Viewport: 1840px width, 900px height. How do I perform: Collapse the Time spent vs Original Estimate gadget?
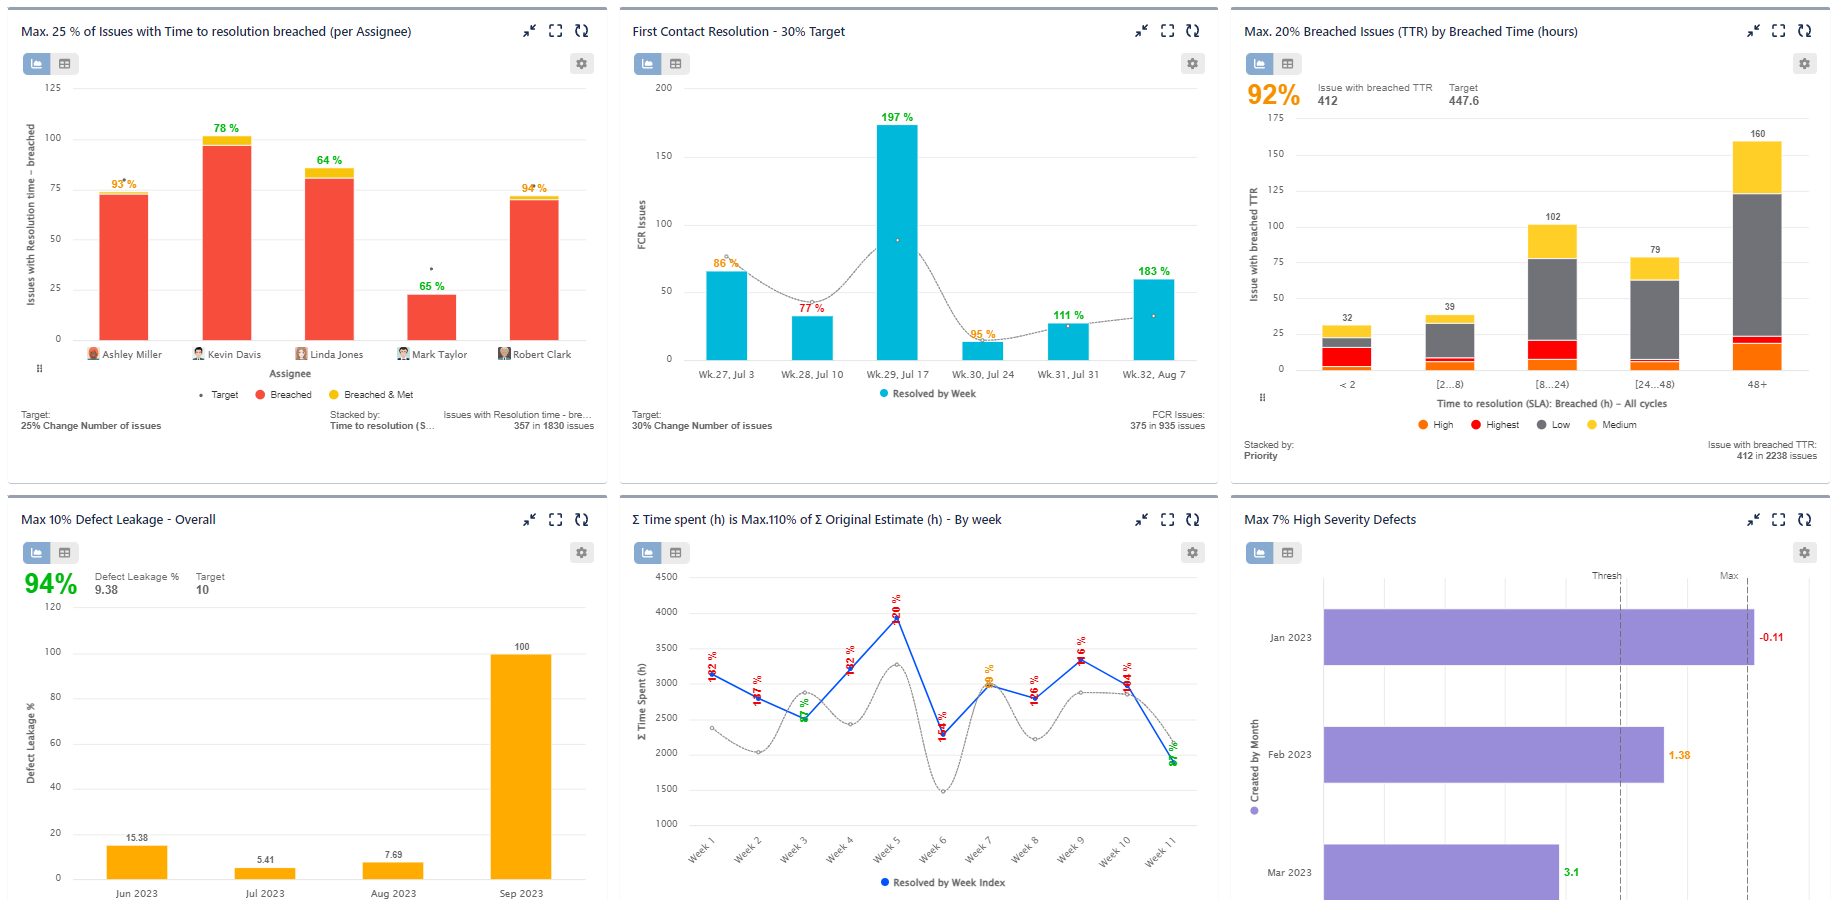pyautogui.click(x=1141, y=520)
